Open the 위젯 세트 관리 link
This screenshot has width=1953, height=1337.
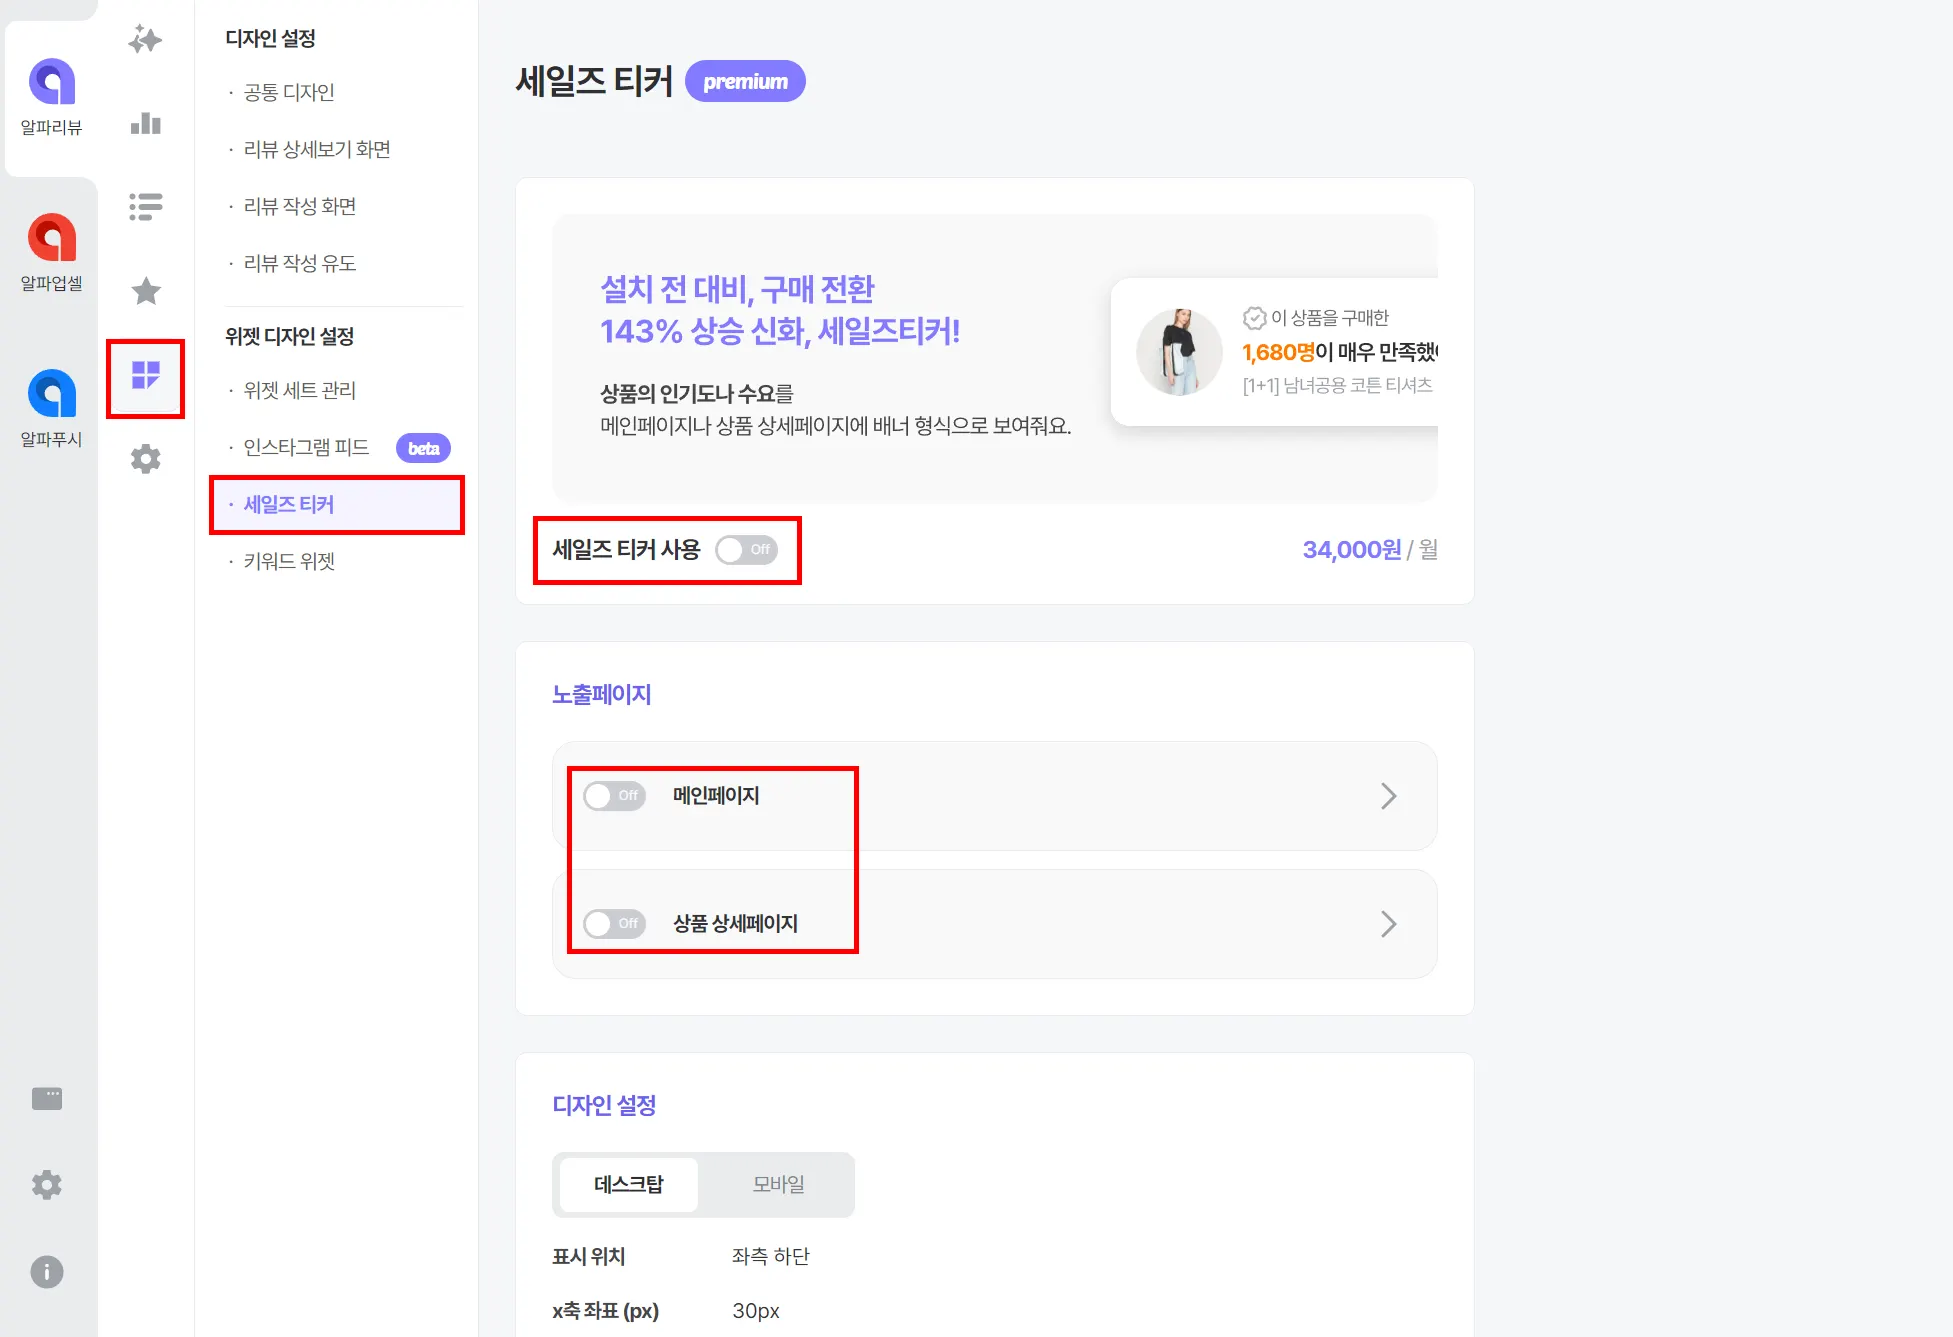tap(299, 391)
